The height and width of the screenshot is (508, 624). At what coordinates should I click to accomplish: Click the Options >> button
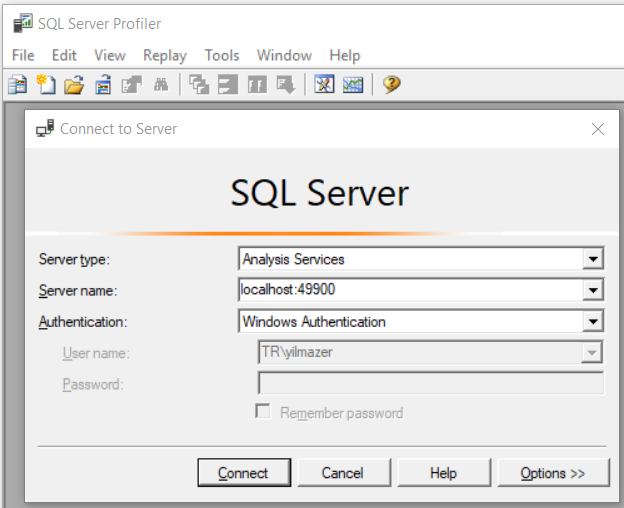tap(554, 473)
